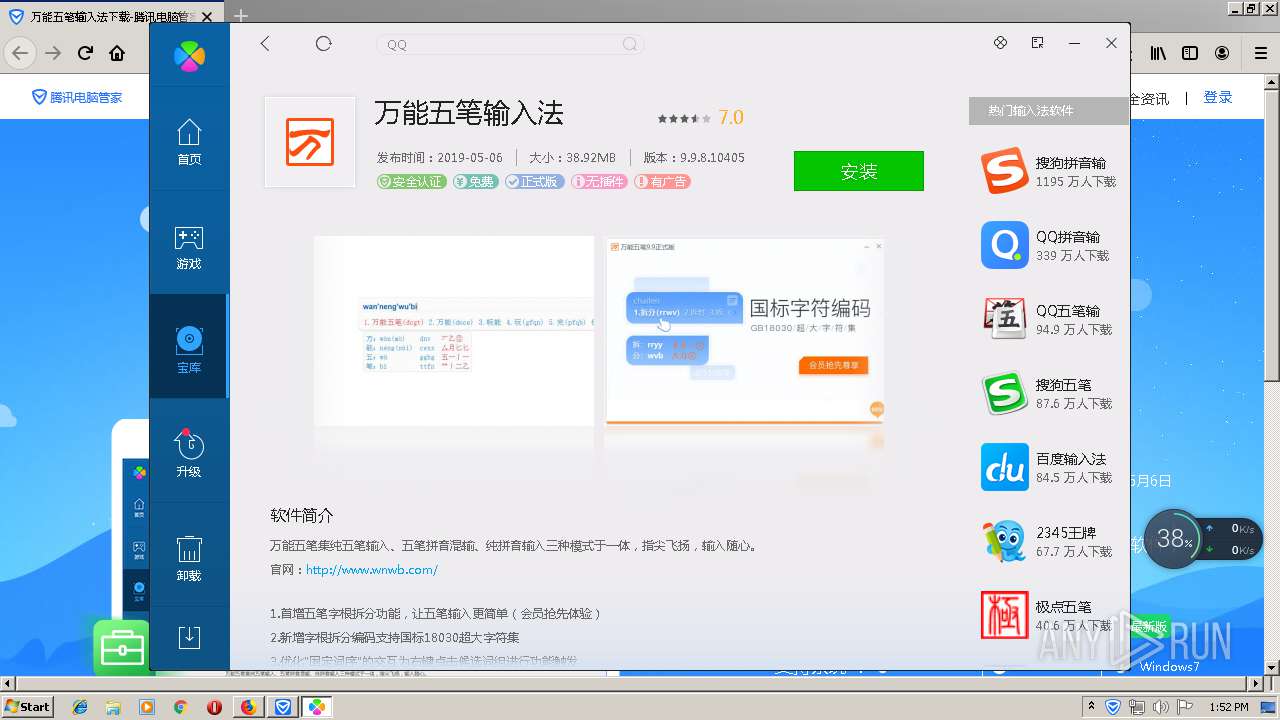
Task: Open Opera from the taskbar
Action: pyautogui.click(x=214, y=707)
